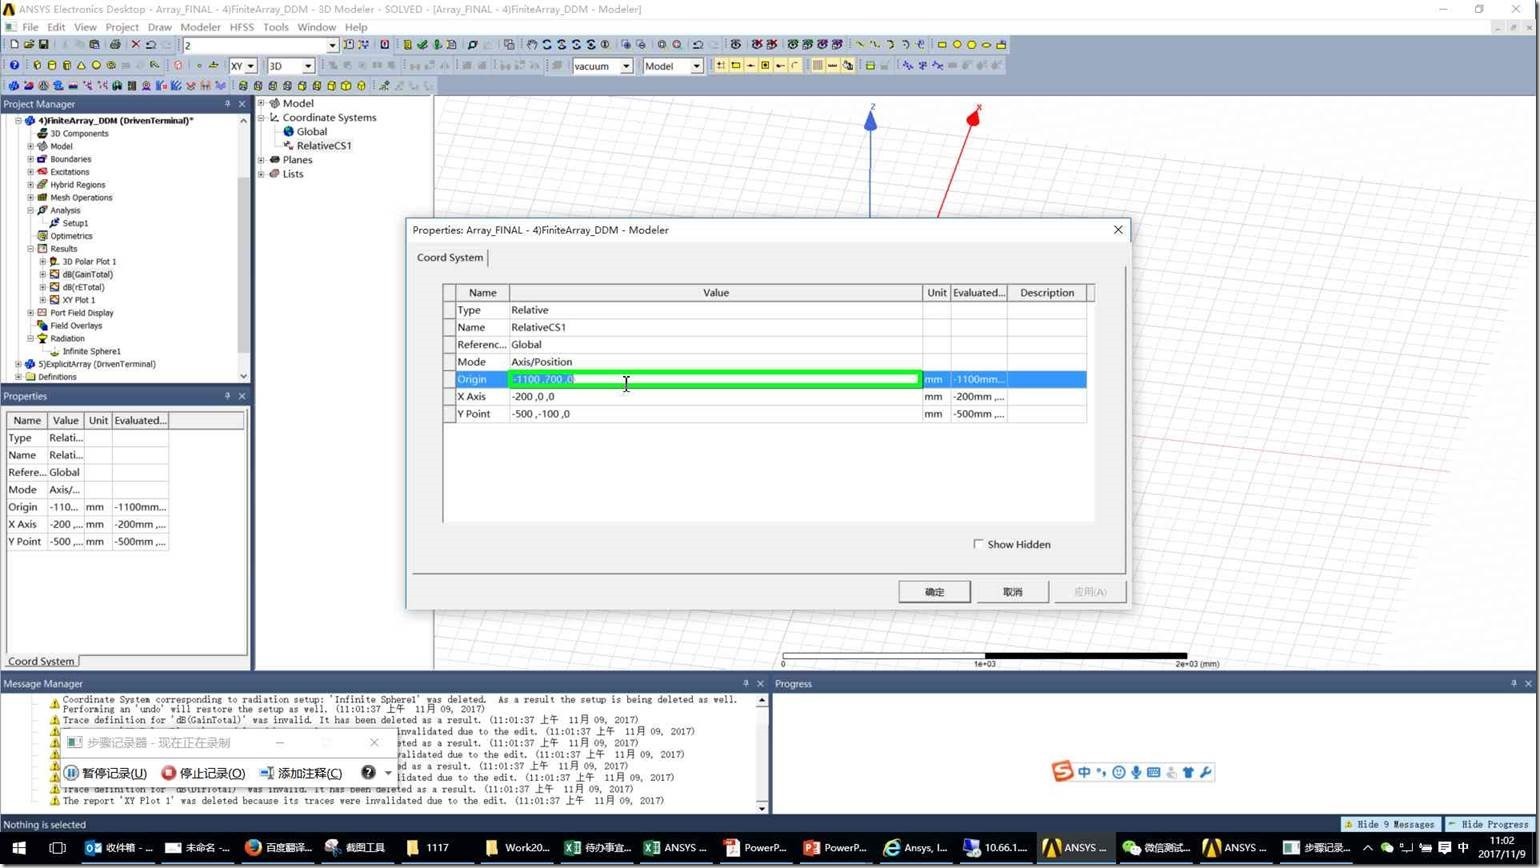Expand the Planes tree node
Viewport: 1540px width, 868px height.
262,160
